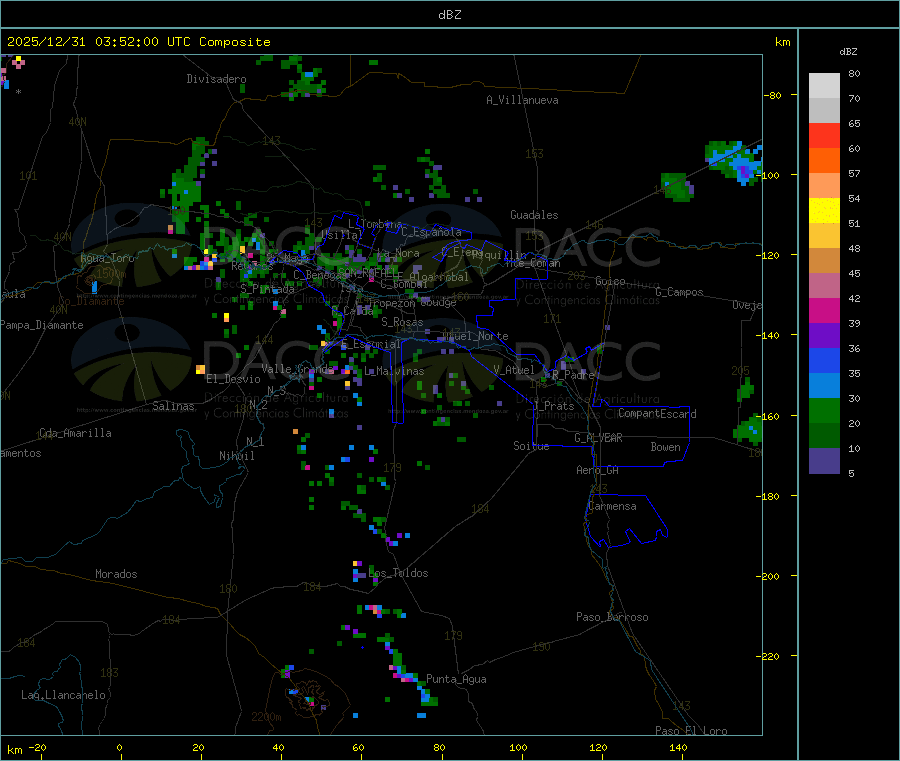
Task: Click the legend value 80
Action: click(854, 73)
